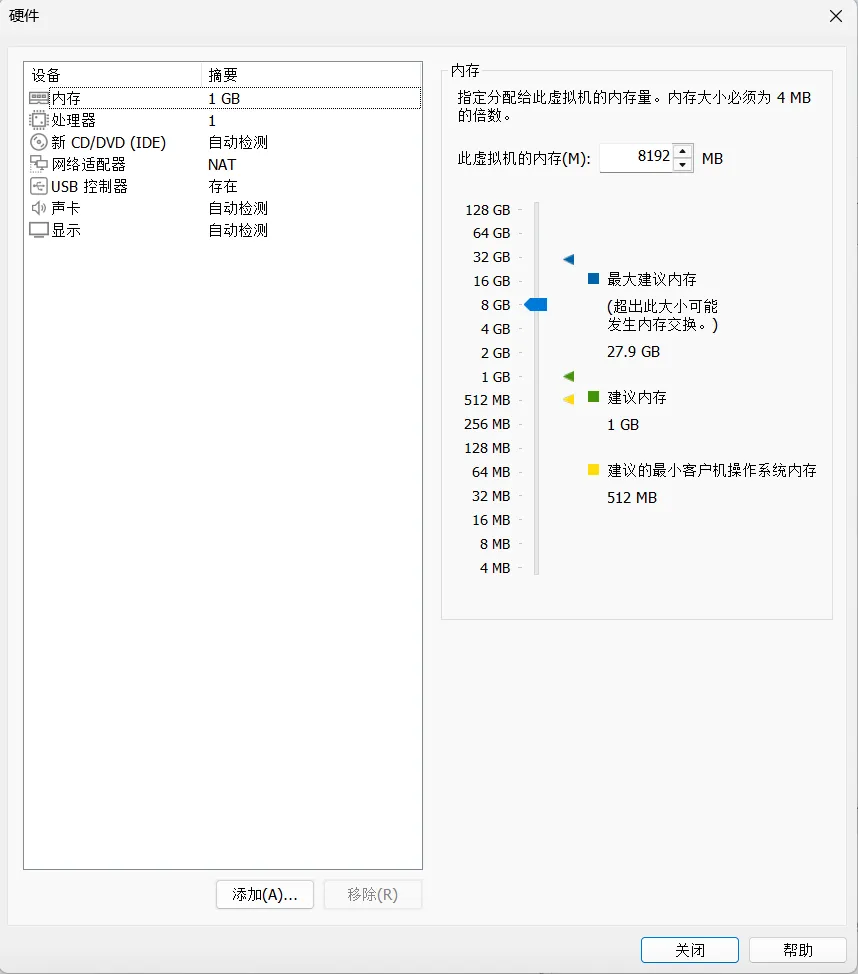This screenshot has height=974, width=858.
Task: Click the 移除(R) button
Action: click(373, 894)
